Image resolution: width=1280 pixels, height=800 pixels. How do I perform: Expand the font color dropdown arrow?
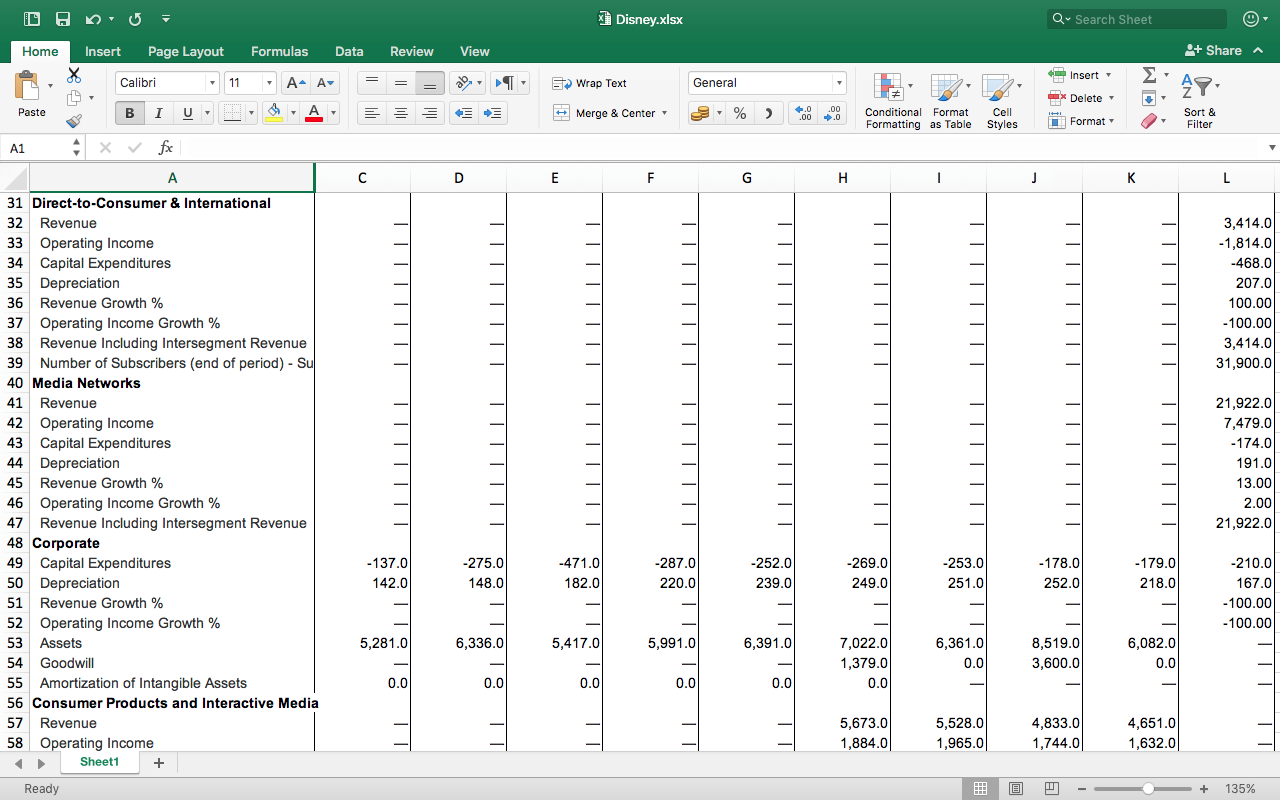coord(333,113)
